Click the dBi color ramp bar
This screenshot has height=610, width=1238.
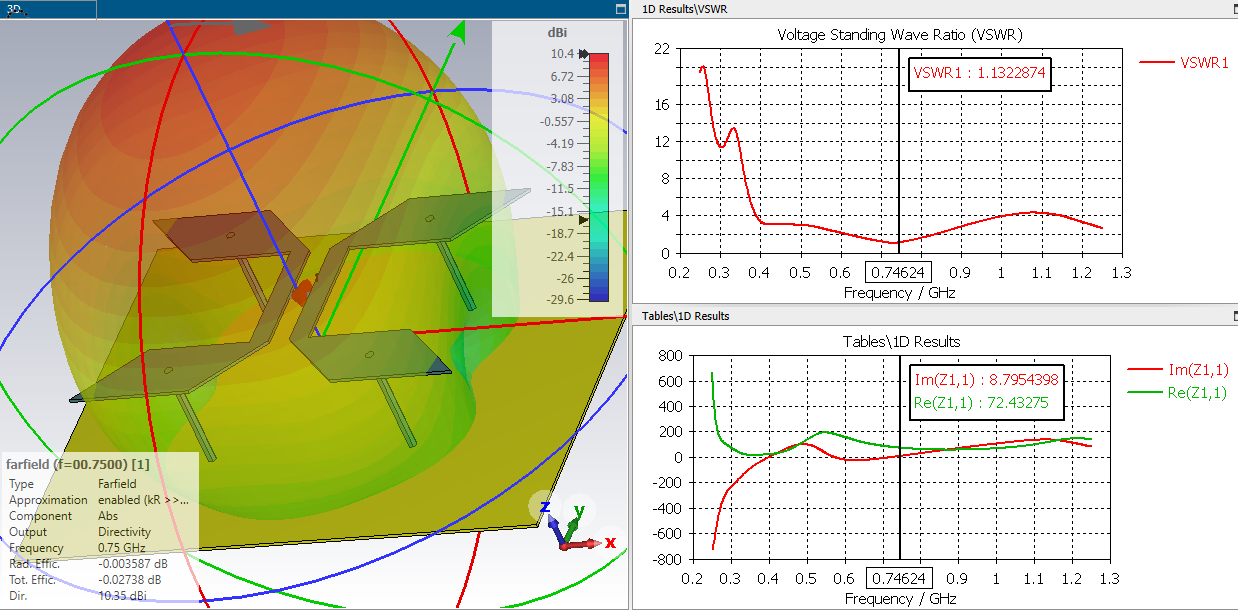[599, 177]
